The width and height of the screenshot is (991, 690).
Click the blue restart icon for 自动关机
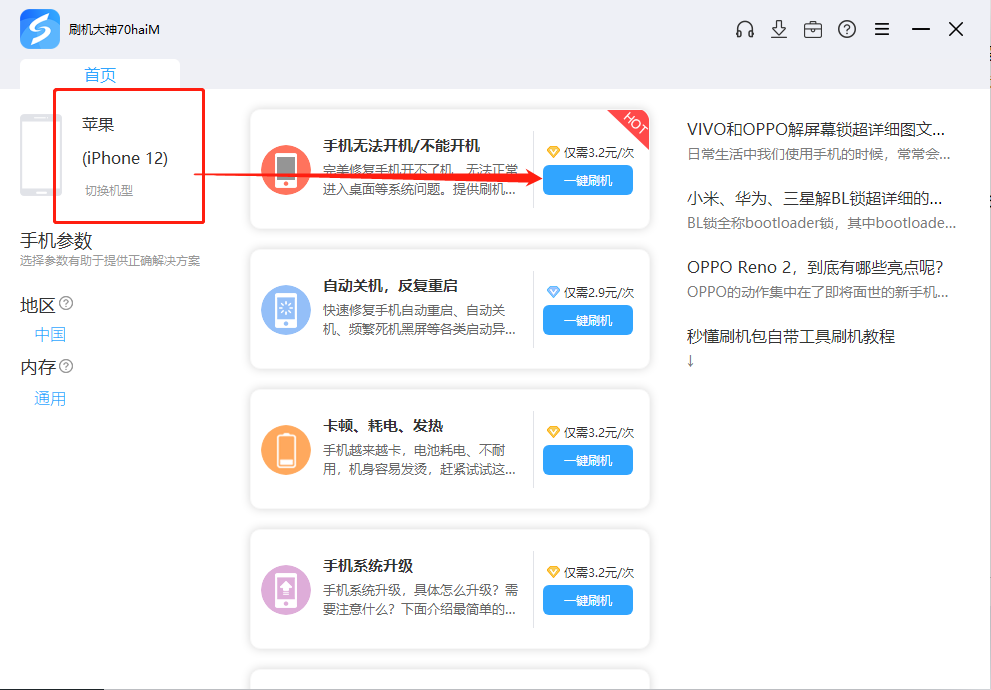click(286, 310)
